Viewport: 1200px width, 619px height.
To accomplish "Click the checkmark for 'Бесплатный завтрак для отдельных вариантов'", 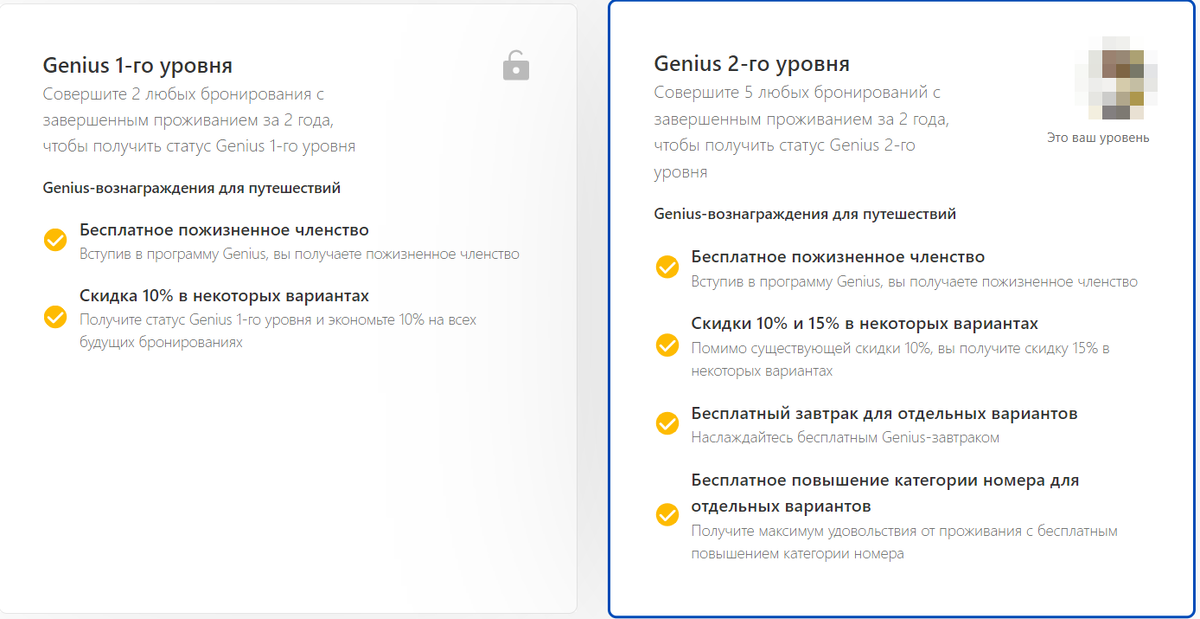I will 666,422.
